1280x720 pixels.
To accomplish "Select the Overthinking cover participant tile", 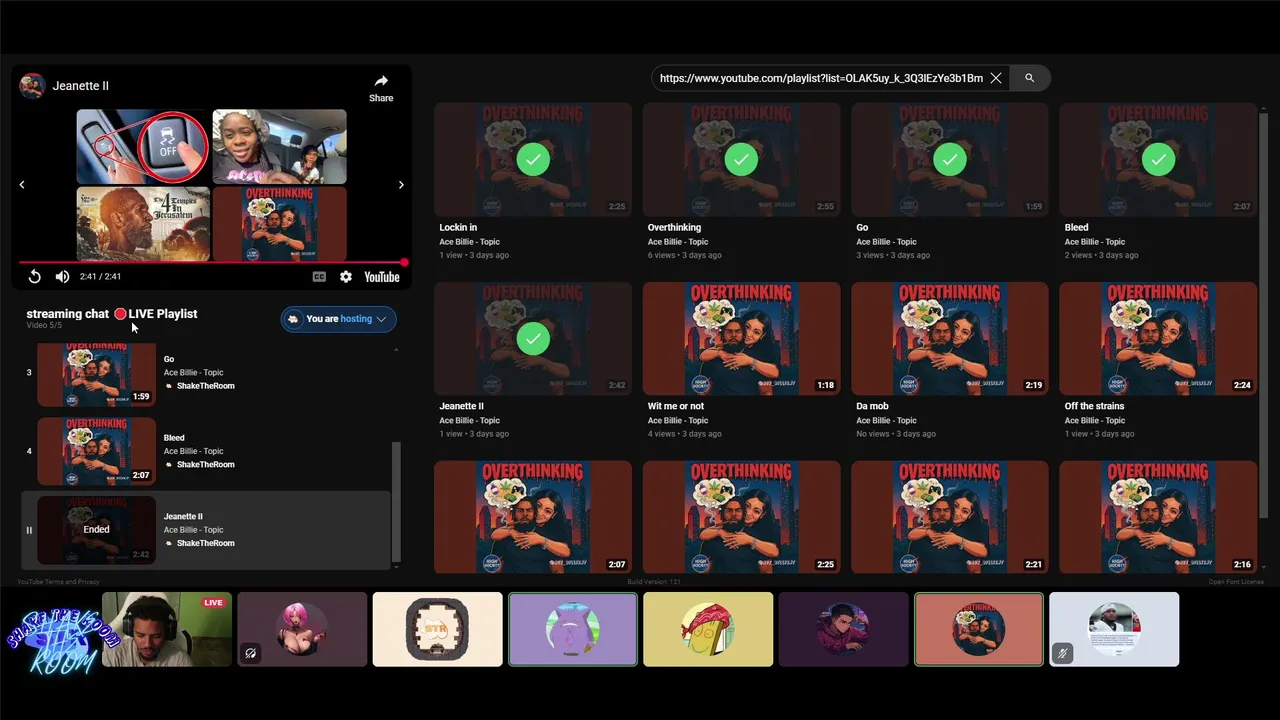I will pos(979,629).
